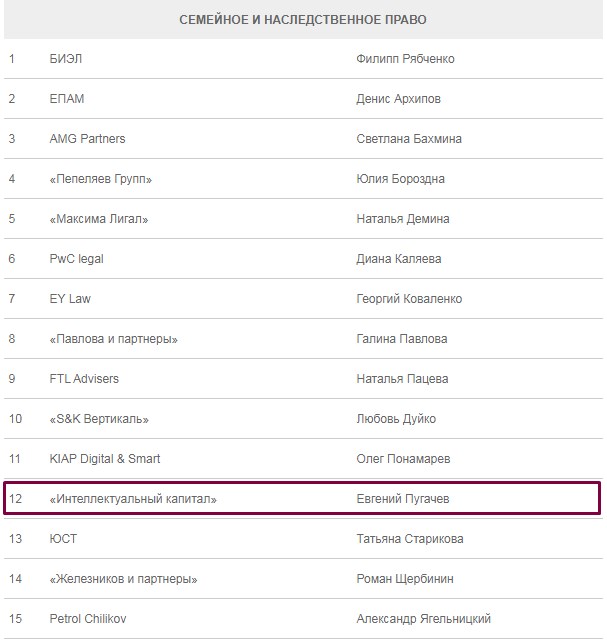Viewport: 607px width, 644px height.
Task: Click the name Филипп Рябченко
Action: 405,59
